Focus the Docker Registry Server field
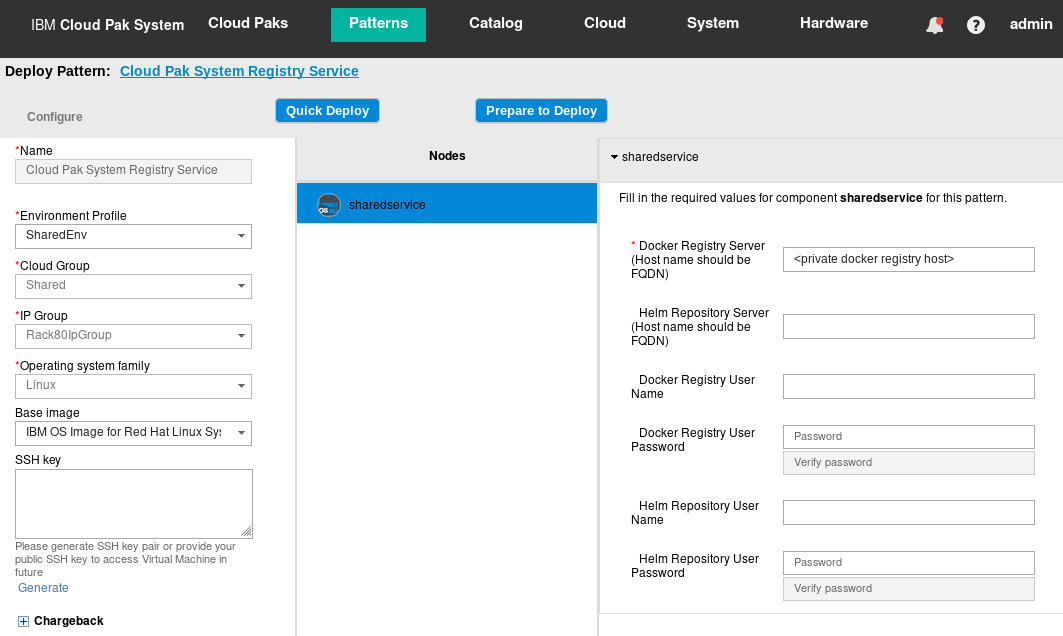The image size is (1063, 636). coord(908,260)
